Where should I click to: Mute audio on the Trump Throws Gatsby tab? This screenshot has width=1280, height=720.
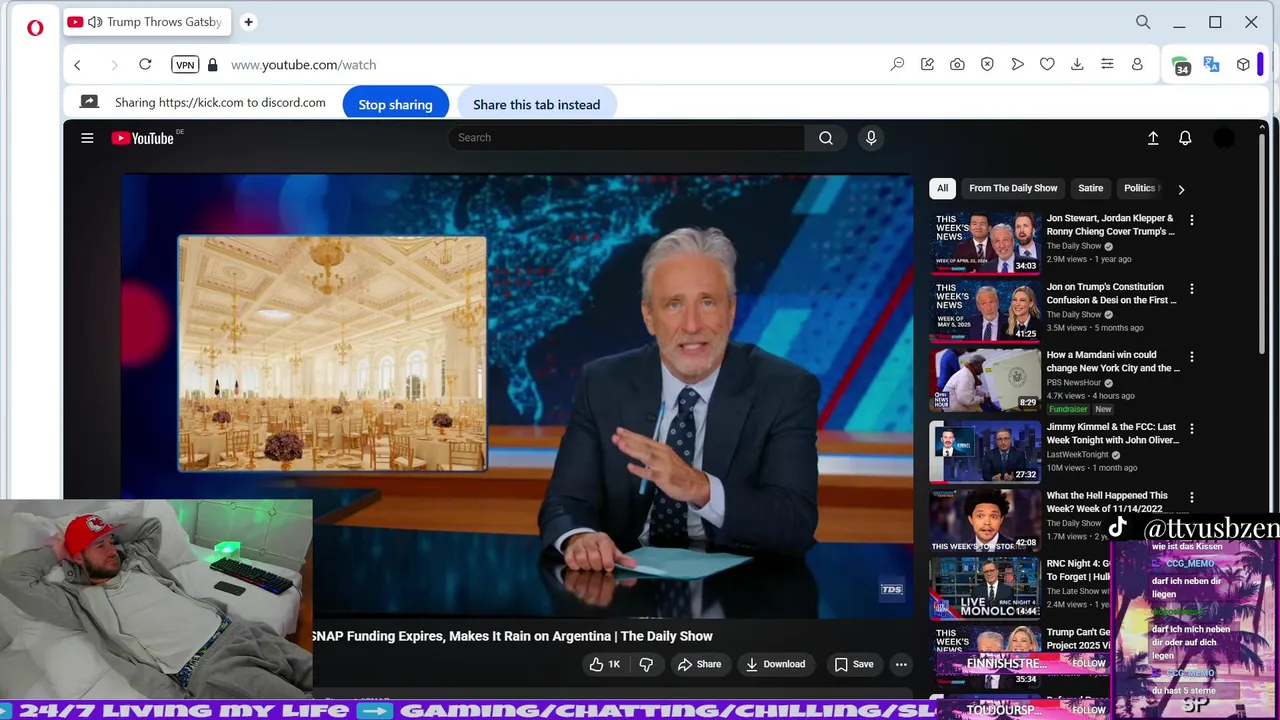pyautogui.click(x=95, y=22)
